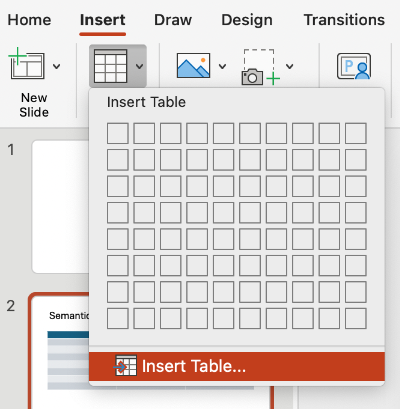
Task: Click the icon beside Insert Table… entry
Action: click(x=126, y=366)
